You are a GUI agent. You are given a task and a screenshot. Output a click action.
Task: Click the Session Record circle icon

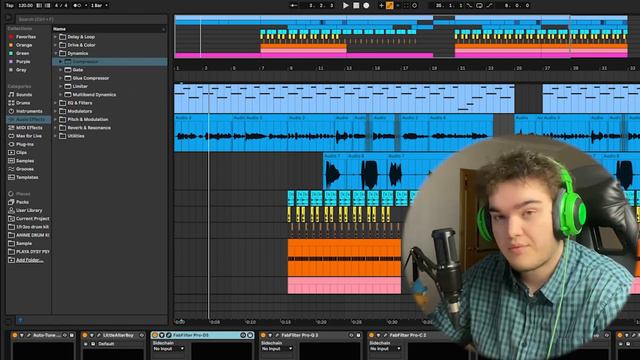pyautogui.click(x=414, y=5)
